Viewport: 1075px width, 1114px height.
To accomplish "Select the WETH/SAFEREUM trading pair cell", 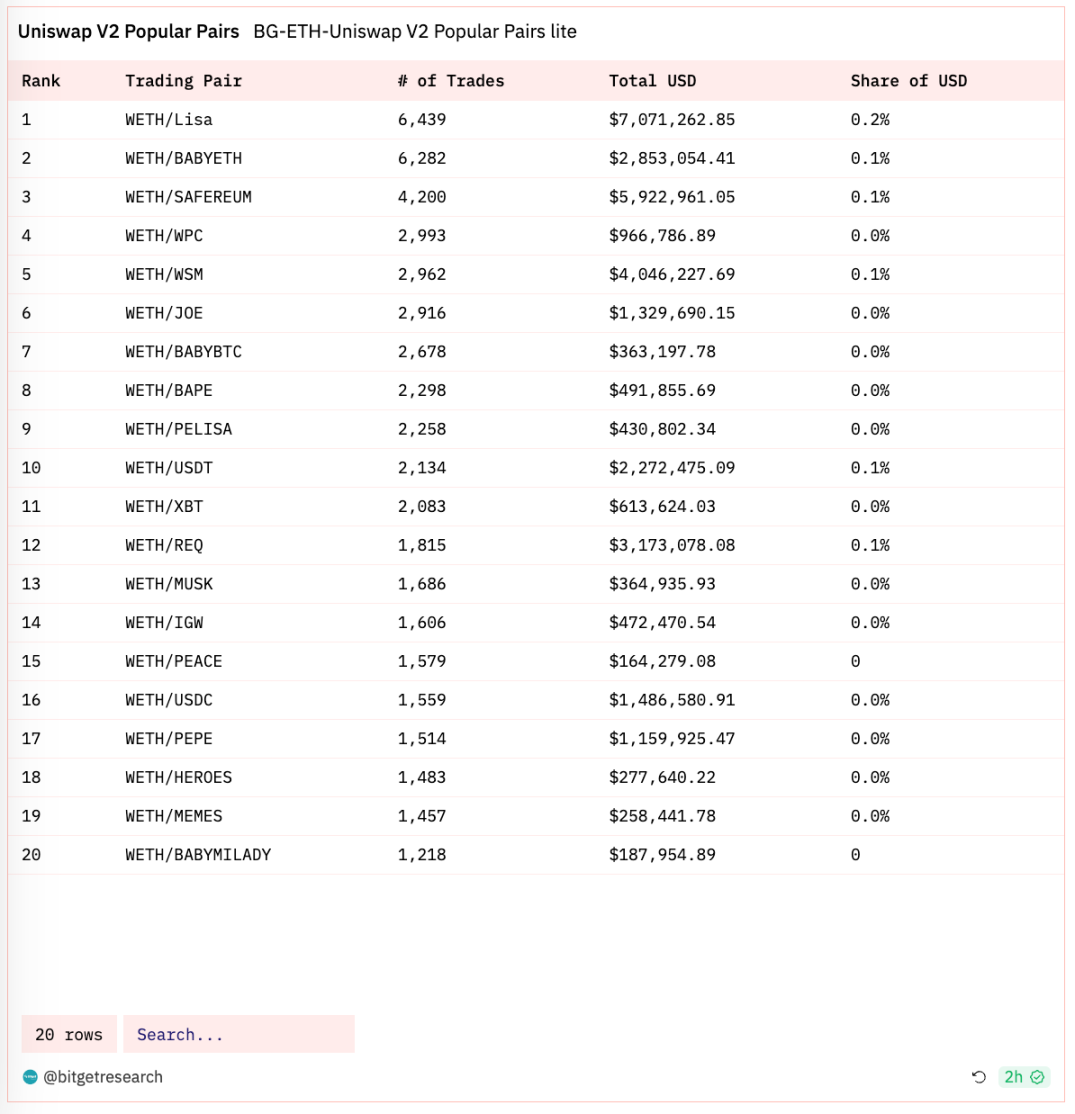I will coord(188,197).
